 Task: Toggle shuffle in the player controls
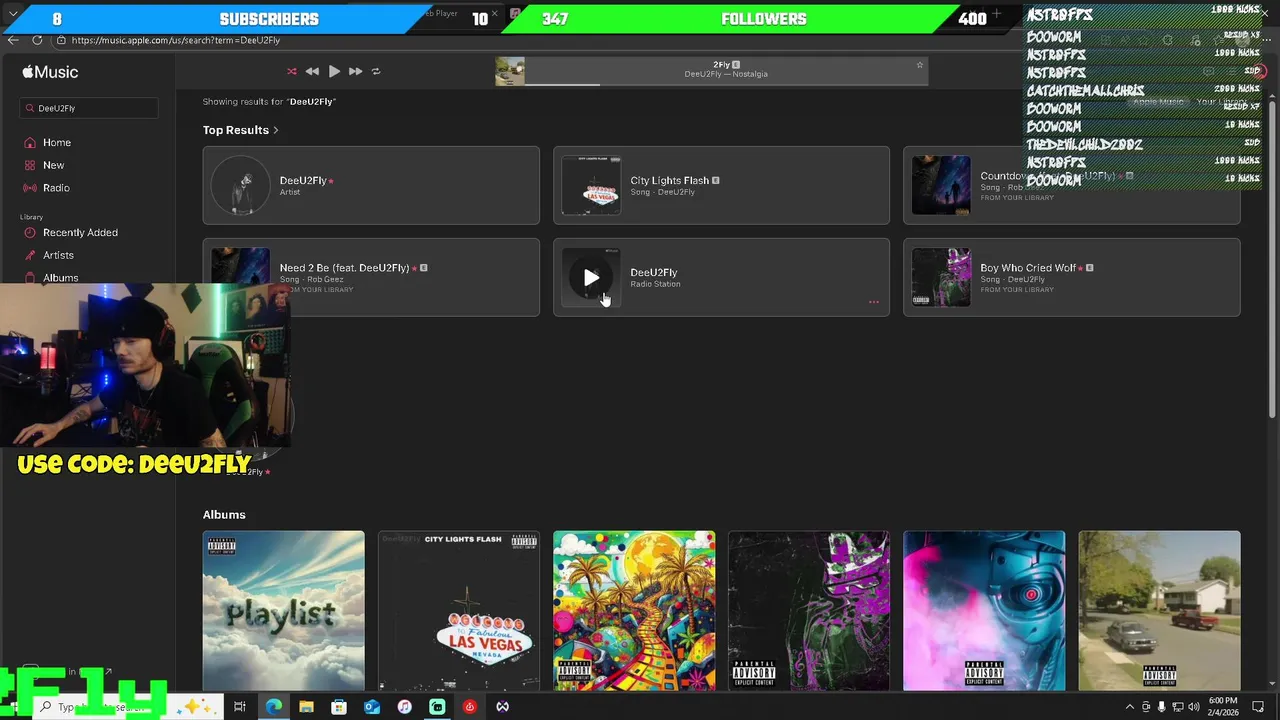click(x=292, y=71)
